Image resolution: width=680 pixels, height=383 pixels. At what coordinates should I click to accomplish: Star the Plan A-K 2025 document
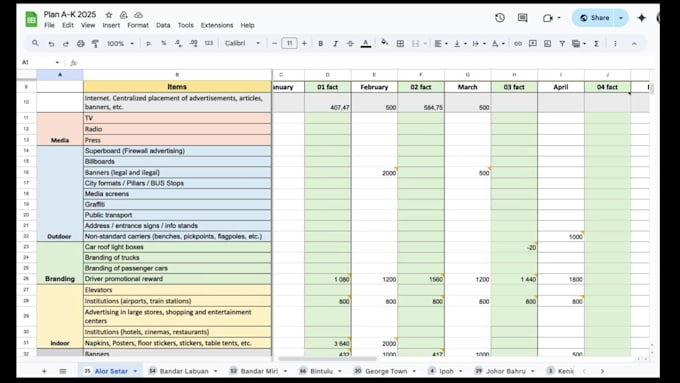(109, 15)
